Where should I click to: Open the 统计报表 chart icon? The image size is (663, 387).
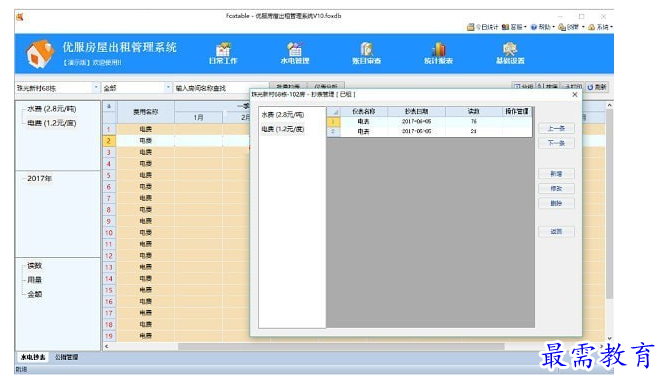[x=438, y=49]
